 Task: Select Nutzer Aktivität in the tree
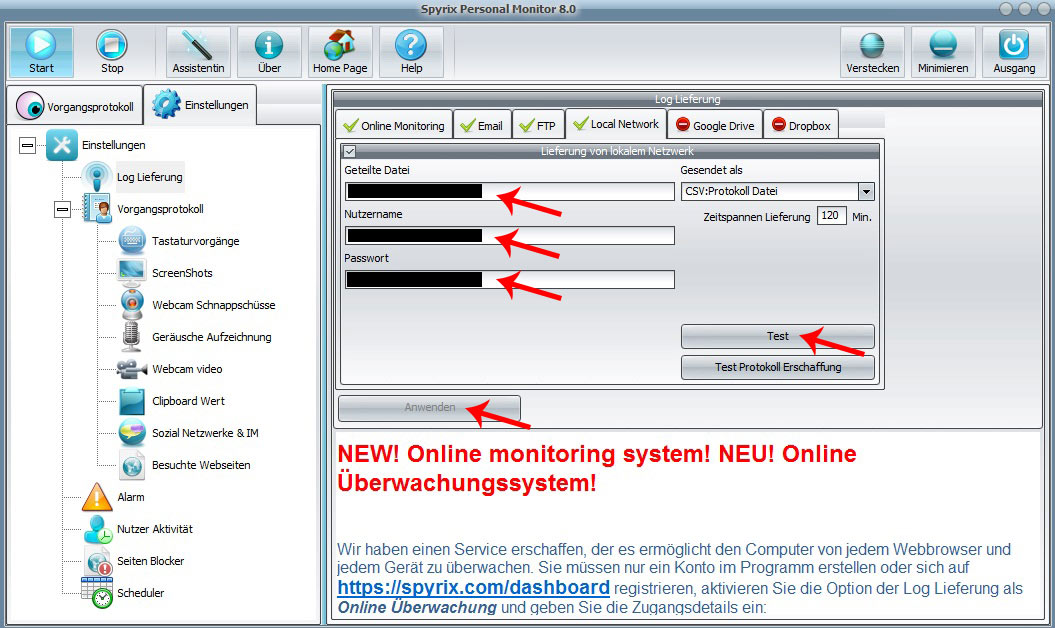(x=155, y=529)
